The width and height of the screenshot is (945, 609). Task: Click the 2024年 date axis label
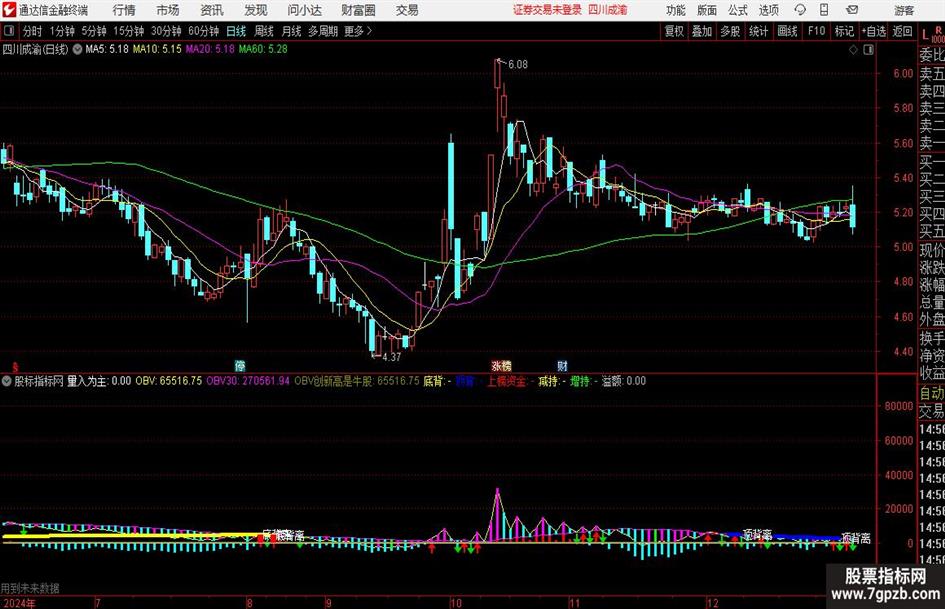click(x=19, y=603)
